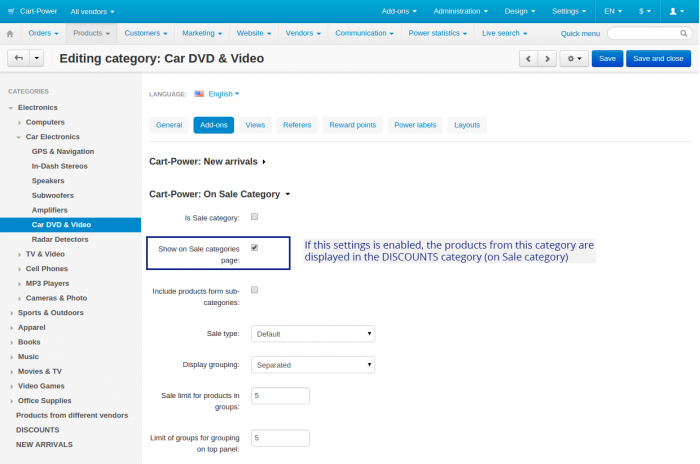Collapse the Car Electronics tree node
The image size is (700, 464).
tap(19, 137)
